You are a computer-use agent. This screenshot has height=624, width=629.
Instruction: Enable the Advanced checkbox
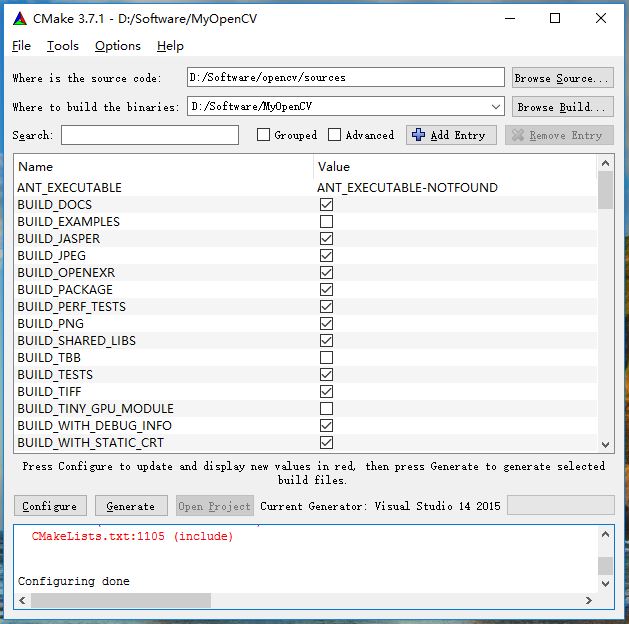click(334, 135)
